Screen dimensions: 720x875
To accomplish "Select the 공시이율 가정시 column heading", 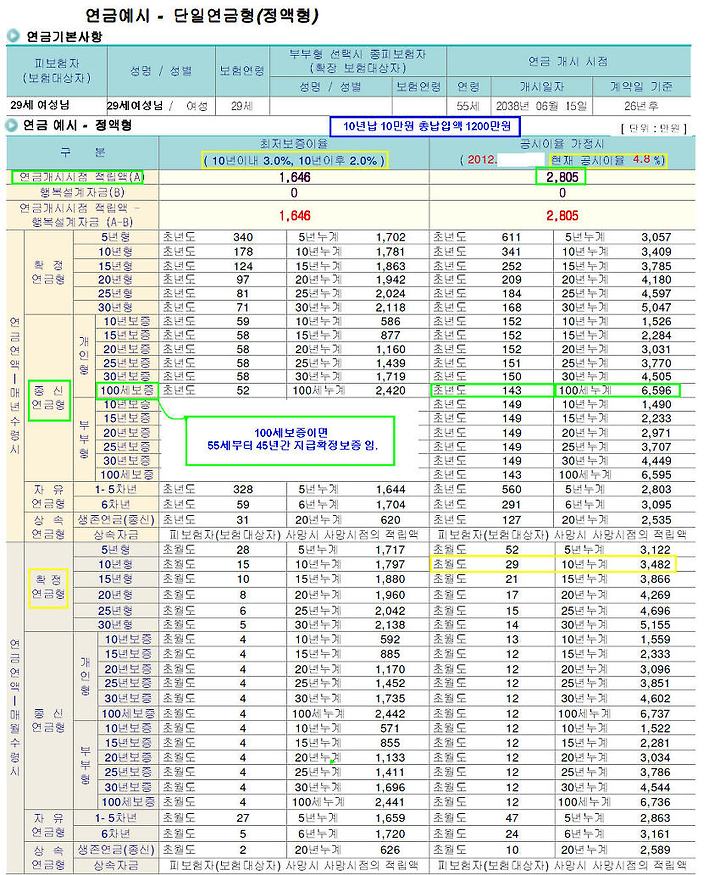I will [561, 144].
